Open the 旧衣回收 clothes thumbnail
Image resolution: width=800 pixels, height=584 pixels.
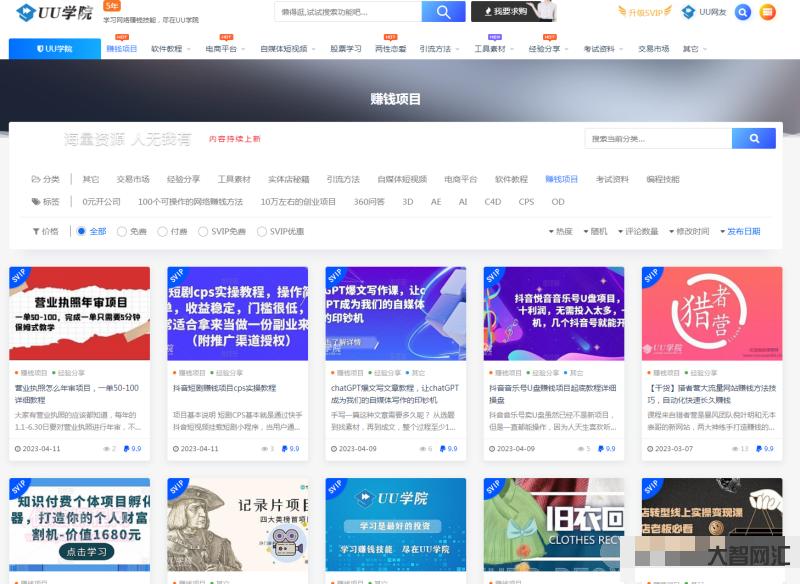[x=554, y=524]
